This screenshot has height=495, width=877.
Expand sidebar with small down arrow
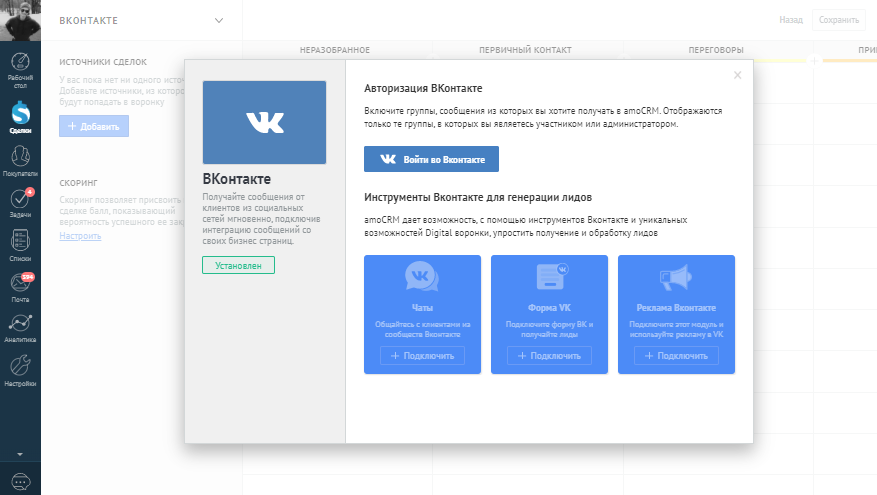tap(20, 454)
